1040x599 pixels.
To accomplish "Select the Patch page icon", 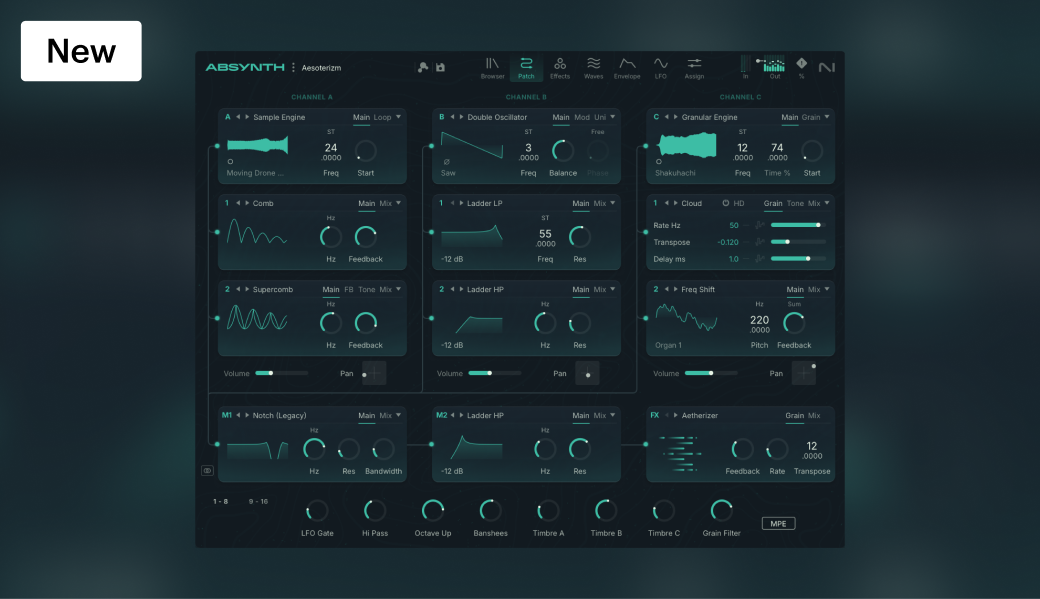I will [526, 63].
